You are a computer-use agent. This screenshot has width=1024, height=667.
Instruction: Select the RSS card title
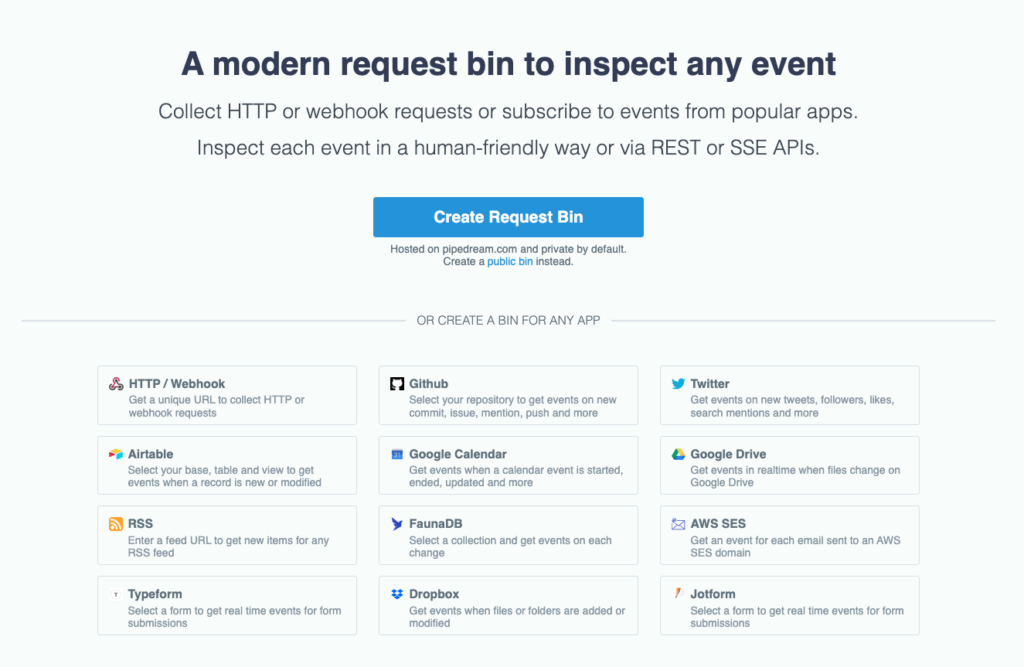point(140,524)
